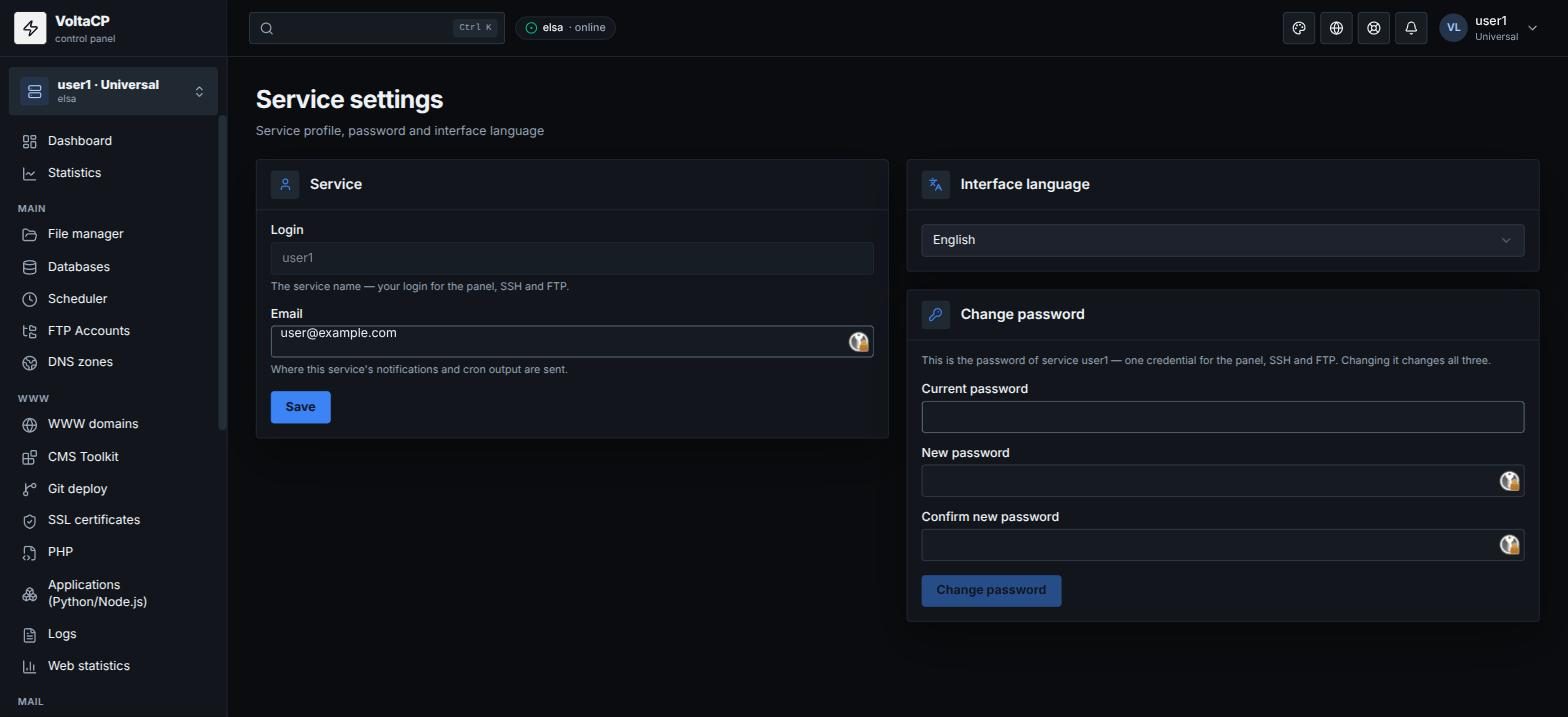1568x717 pixels.
Task: Click the Login field
Action: coord(572,258)
